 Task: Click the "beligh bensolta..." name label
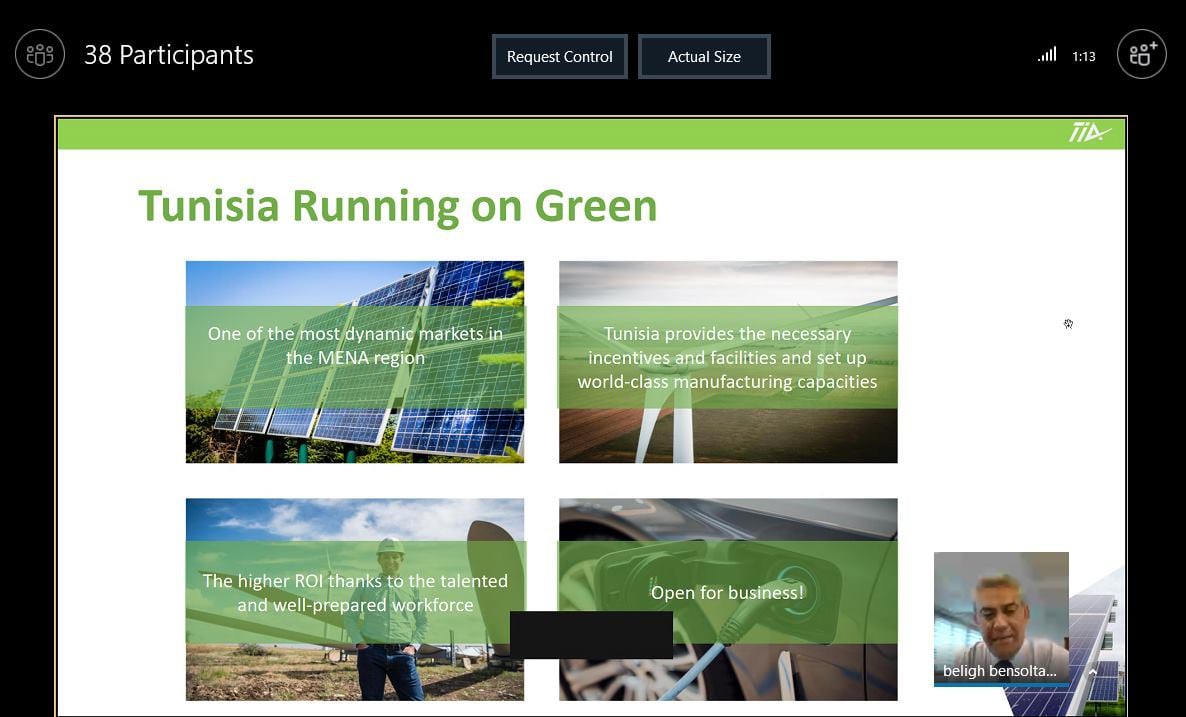click(999, 671)
